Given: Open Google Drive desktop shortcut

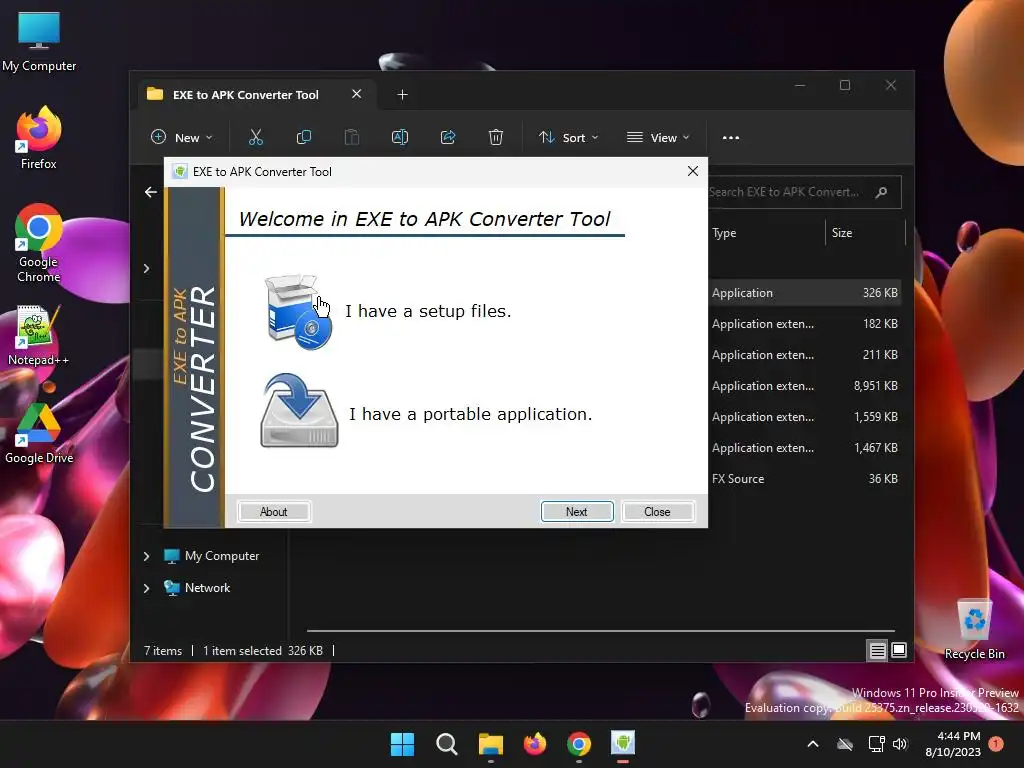Looking at the screenshot, I should [x=39, y=434].
